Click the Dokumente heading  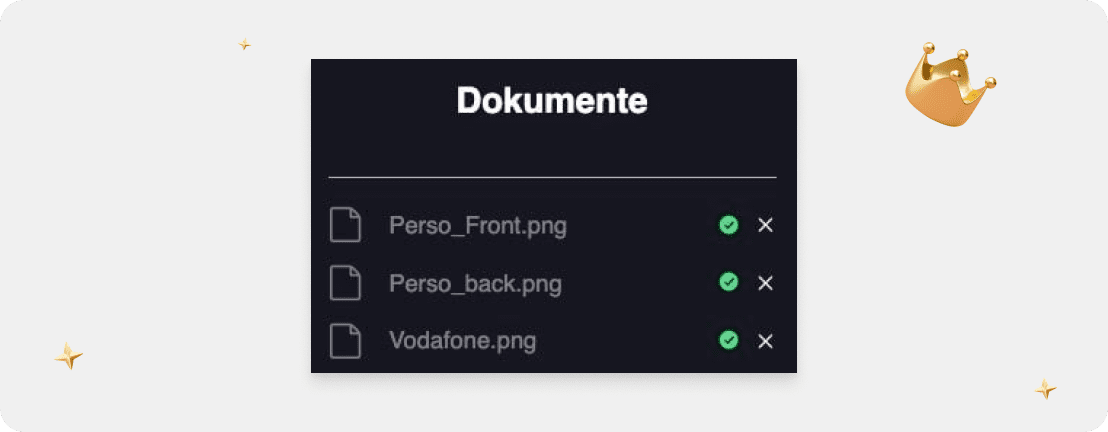coord(552,101)
